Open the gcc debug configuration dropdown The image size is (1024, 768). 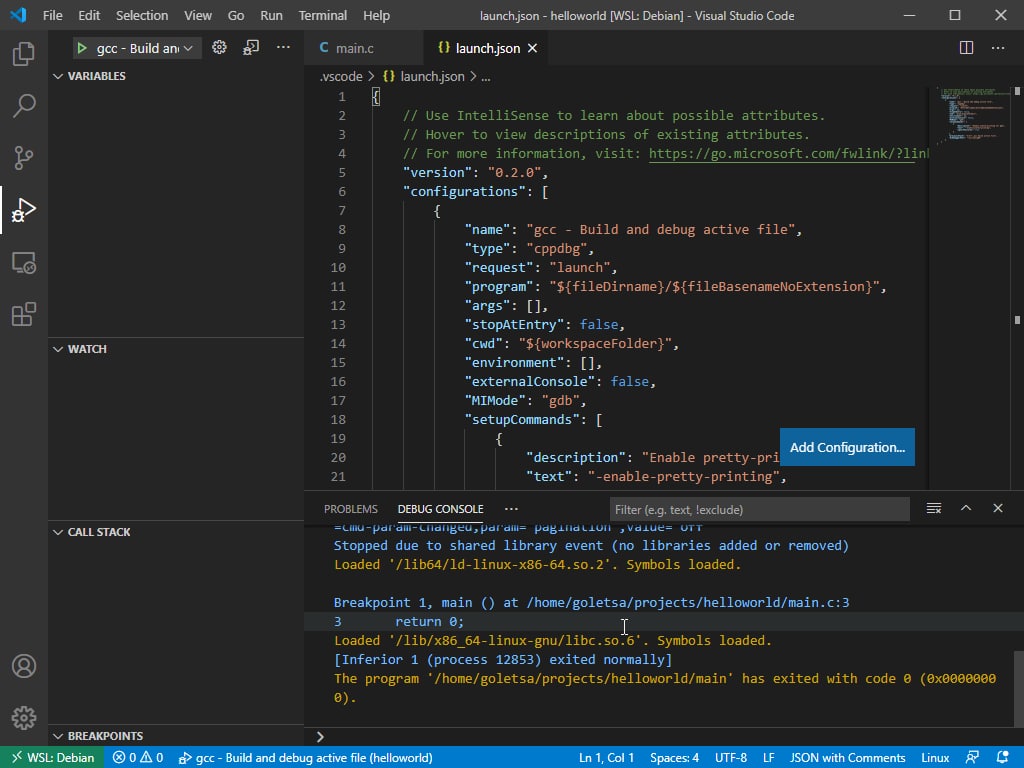tap(144, 48)
